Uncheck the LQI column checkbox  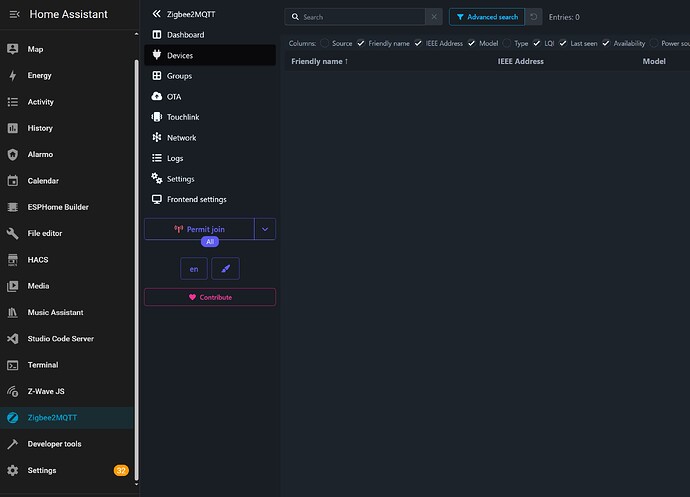pos(536,43)
